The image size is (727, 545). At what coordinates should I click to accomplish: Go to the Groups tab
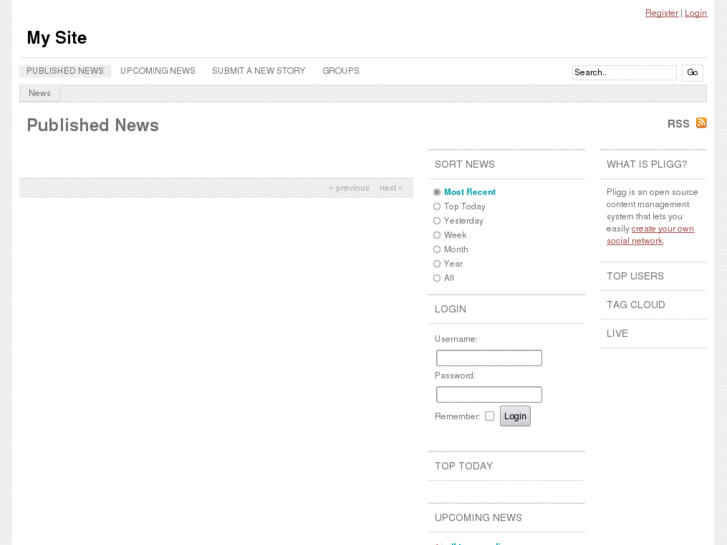(341, 71)
